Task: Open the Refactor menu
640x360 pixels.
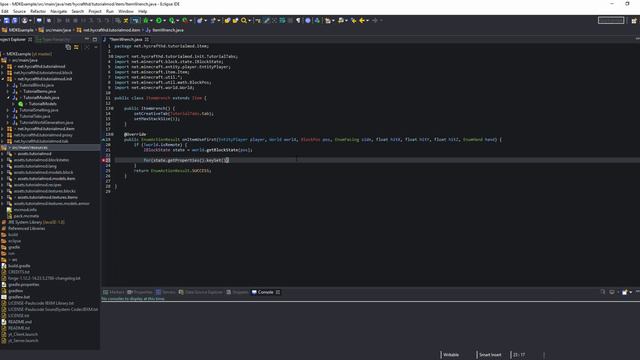Action: 38,11
